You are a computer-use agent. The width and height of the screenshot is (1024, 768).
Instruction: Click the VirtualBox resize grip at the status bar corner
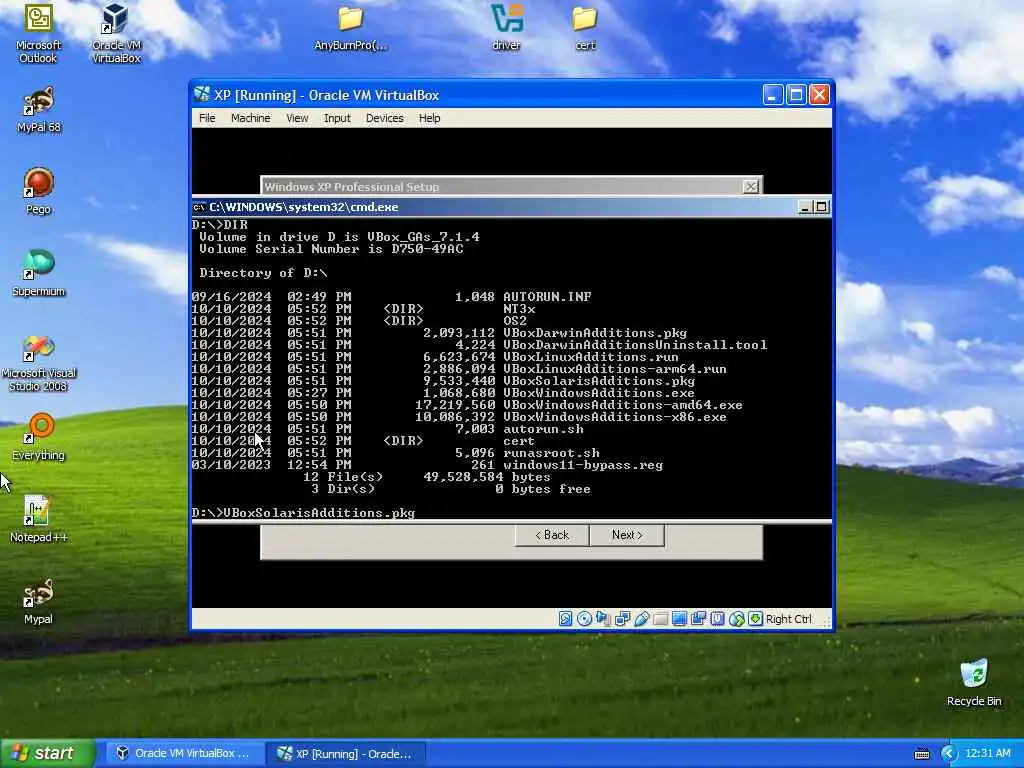(x=825, y=623)
